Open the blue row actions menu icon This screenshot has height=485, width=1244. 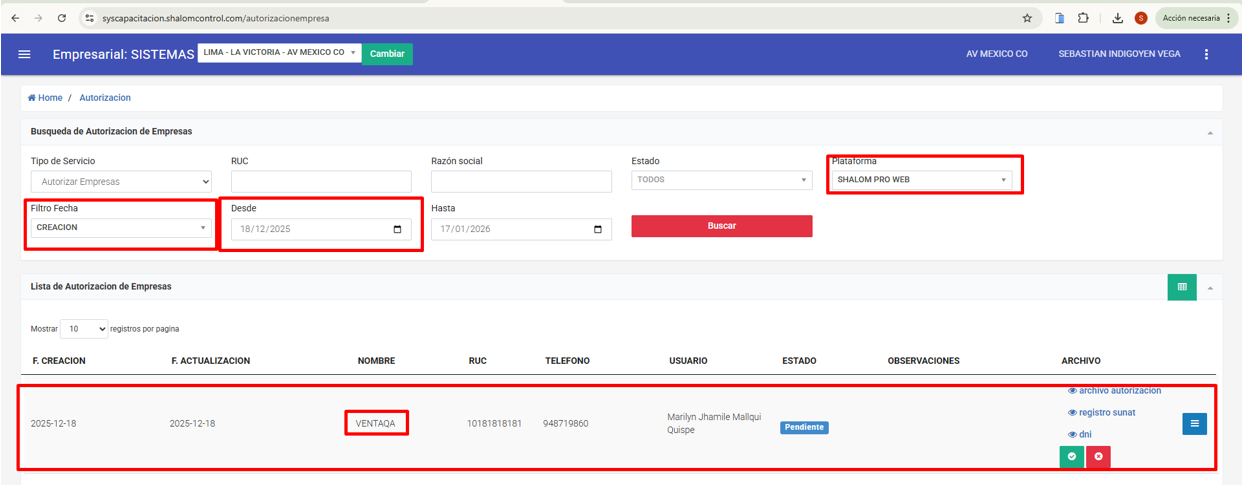[x=1194, y=424]
